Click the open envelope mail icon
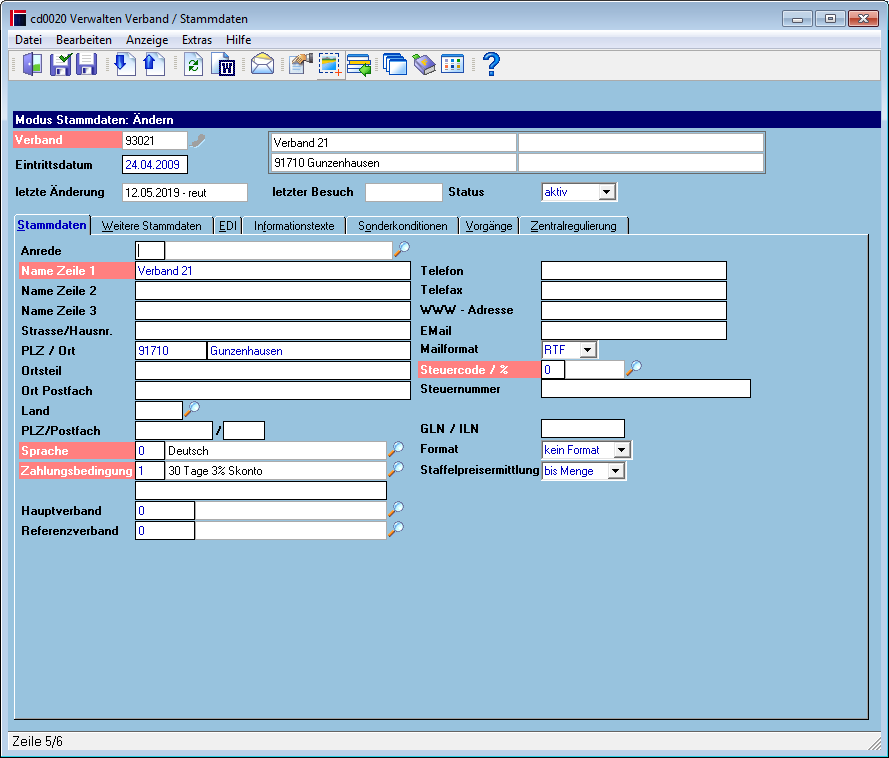The image size is (889, 758). coord(263,64)
